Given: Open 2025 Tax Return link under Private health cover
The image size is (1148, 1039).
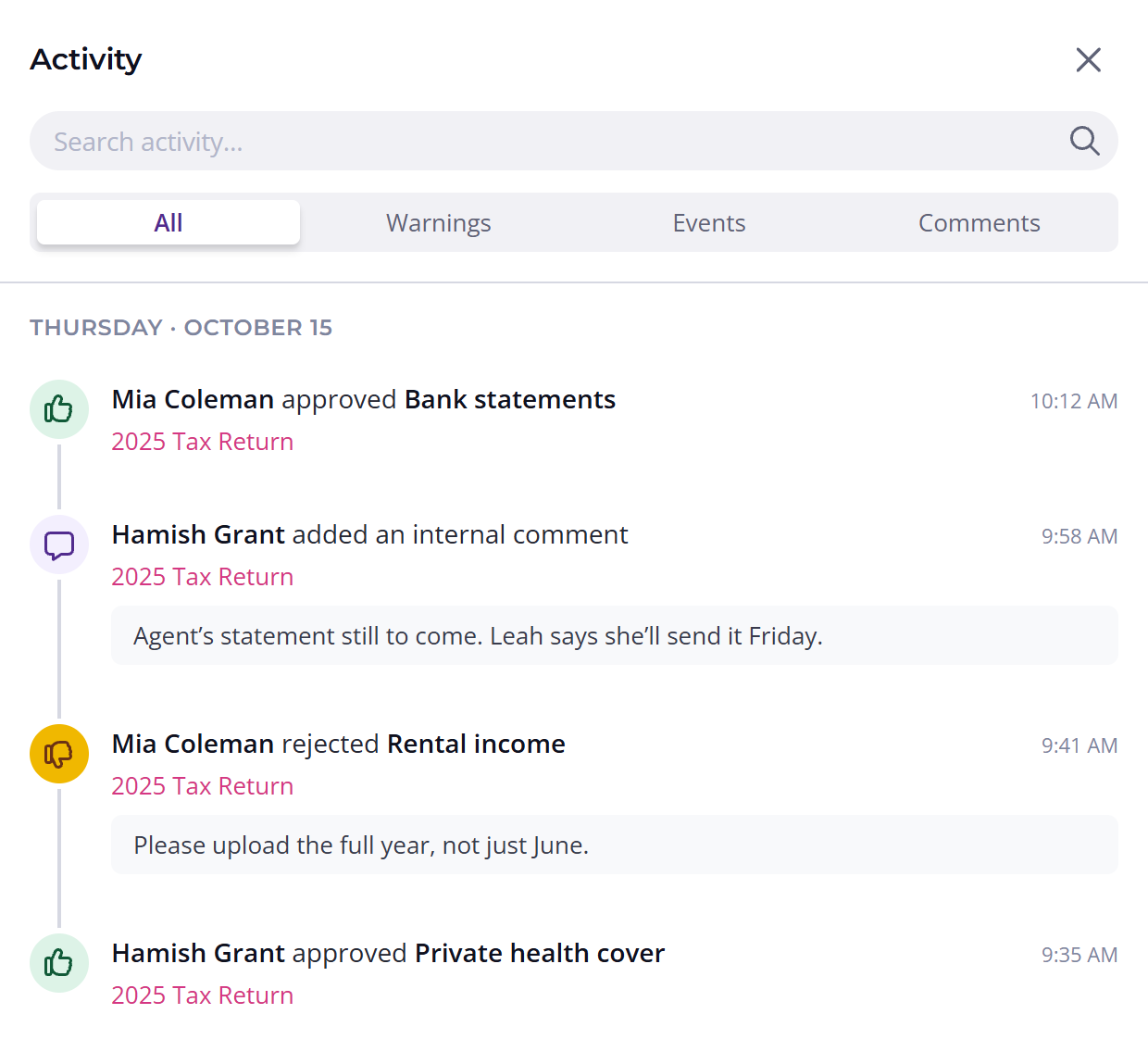Looking at the screenshot, I should (202, 995).
